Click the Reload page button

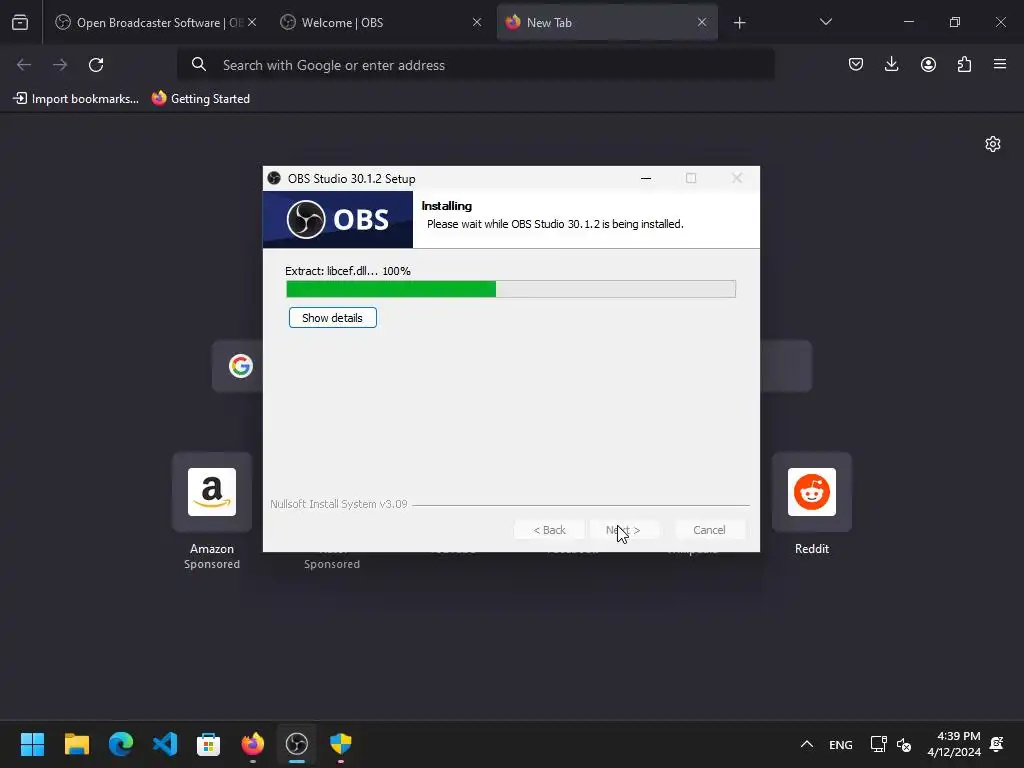coord(96,65)
